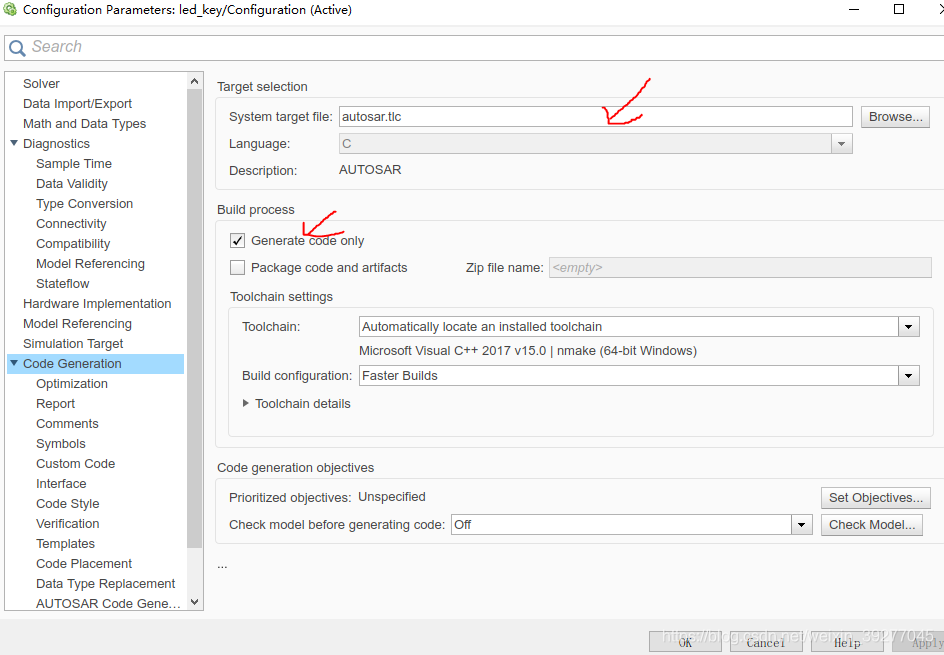Open Verification settings

67,523
